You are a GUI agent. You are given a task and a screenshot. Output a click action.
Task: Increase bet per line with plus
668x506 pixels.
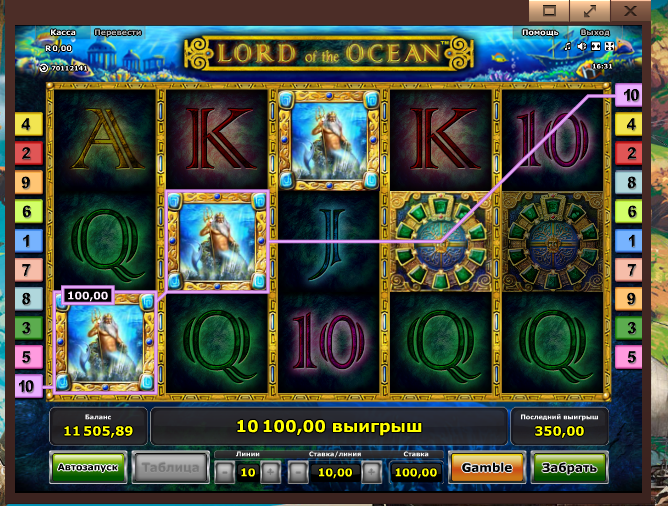click(x=371, y=472)
